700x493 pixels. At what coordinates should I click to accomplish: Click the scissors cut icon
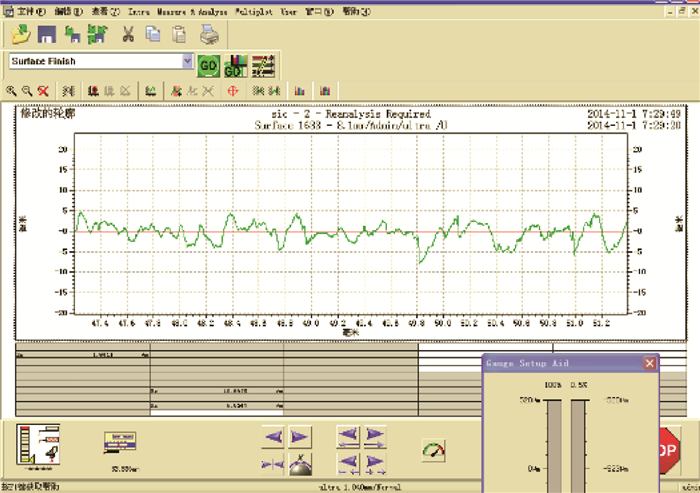click(x=128, y=35)
